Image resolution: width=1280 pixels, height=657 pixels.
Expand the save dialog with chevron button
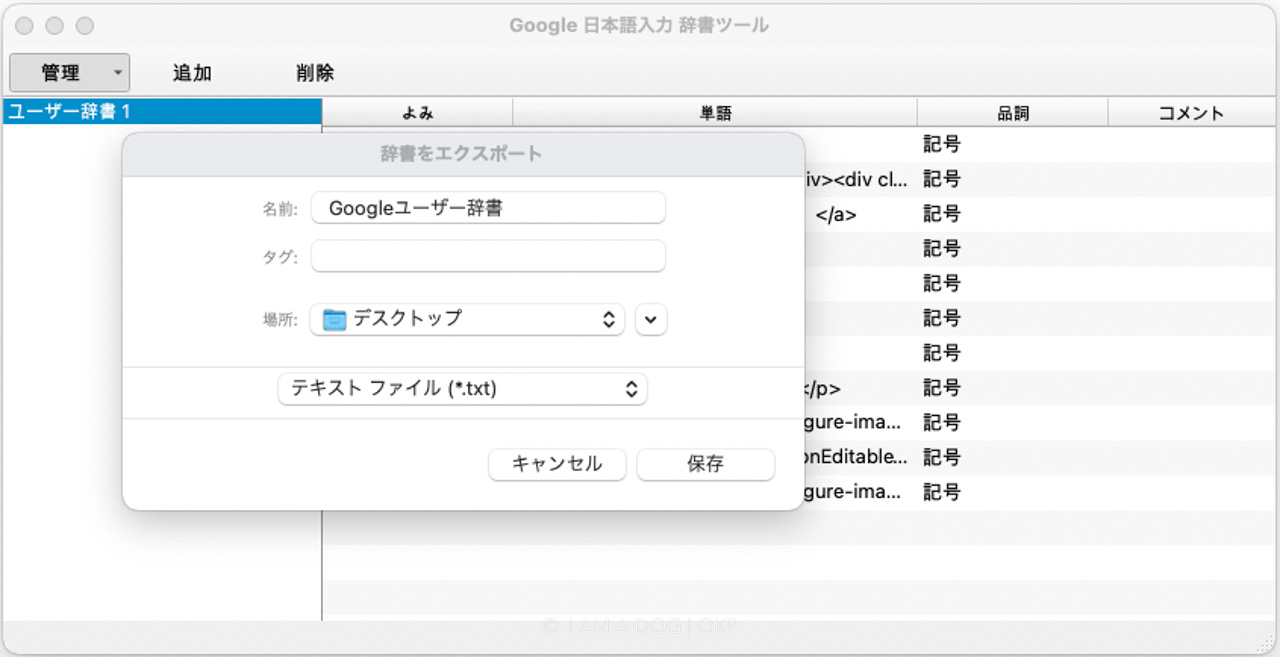651,320
